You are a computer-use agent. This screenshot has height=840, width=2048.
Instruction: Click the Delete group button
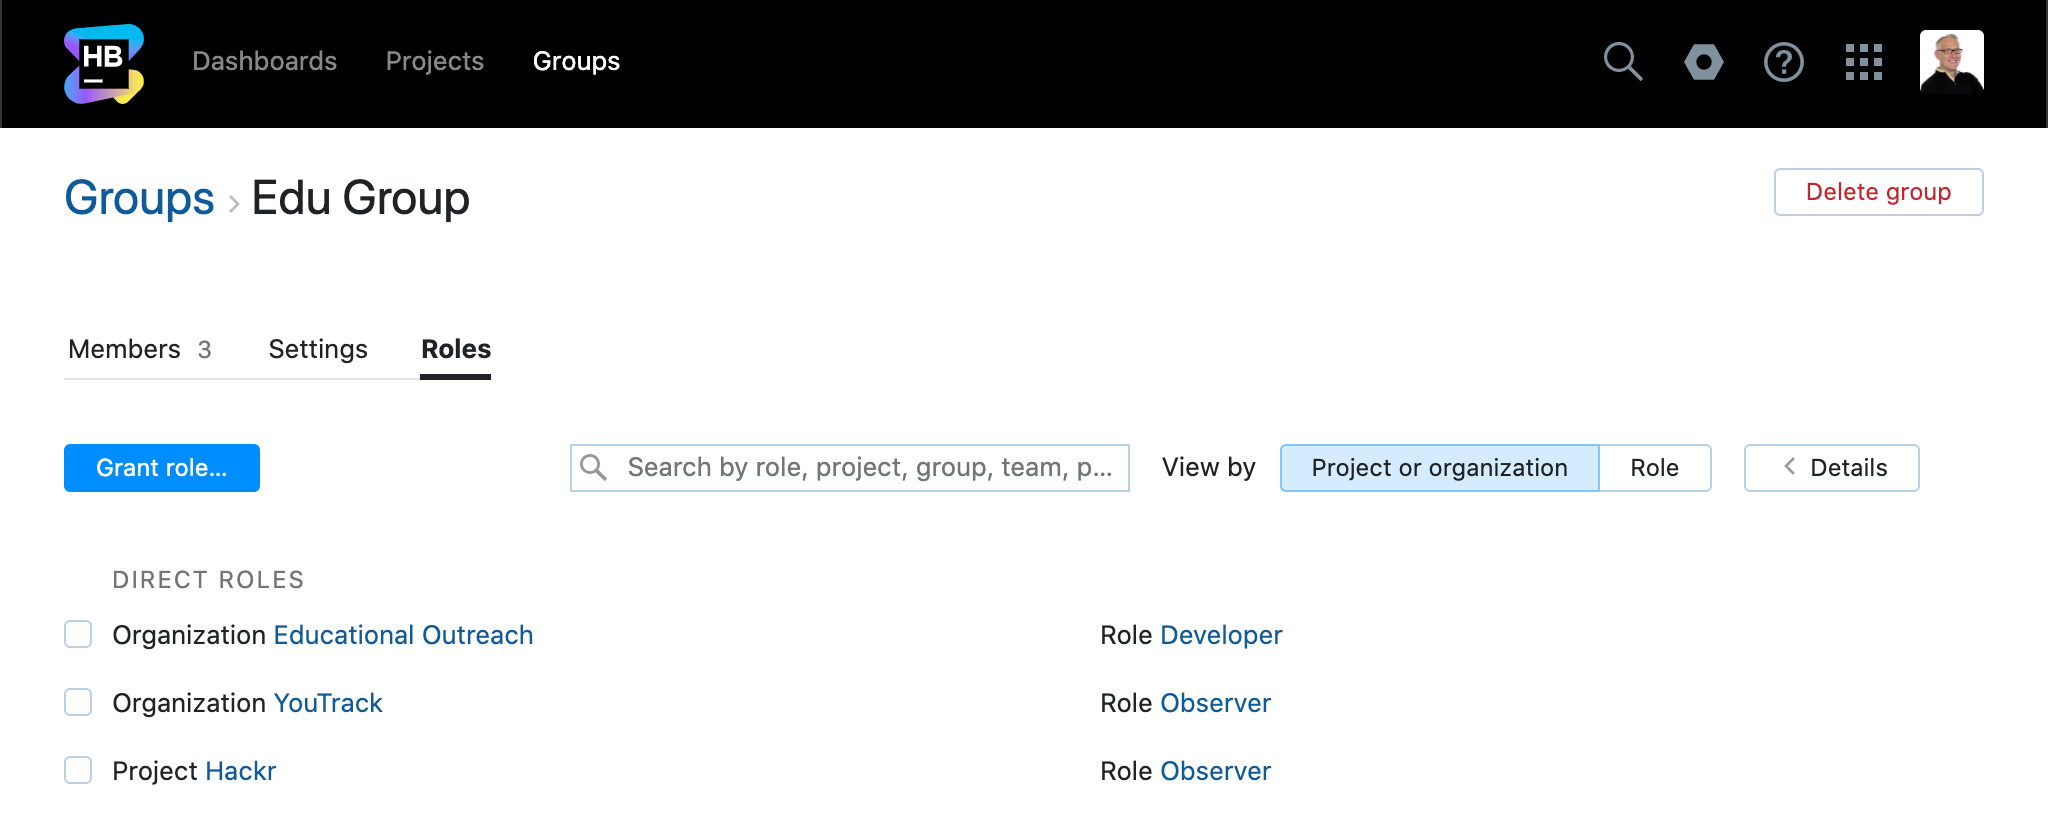[x=1878, y=192]
